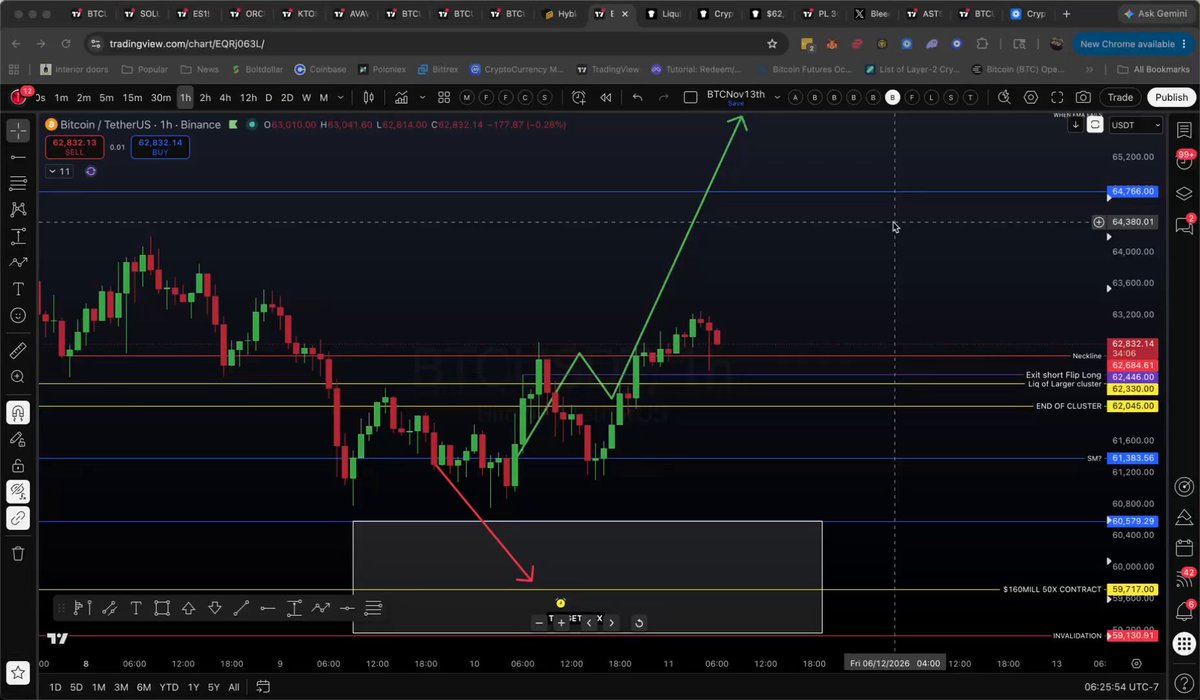Open the economic calendar panel
This screenshot has height=700, width=1200.
(1185, 548)
